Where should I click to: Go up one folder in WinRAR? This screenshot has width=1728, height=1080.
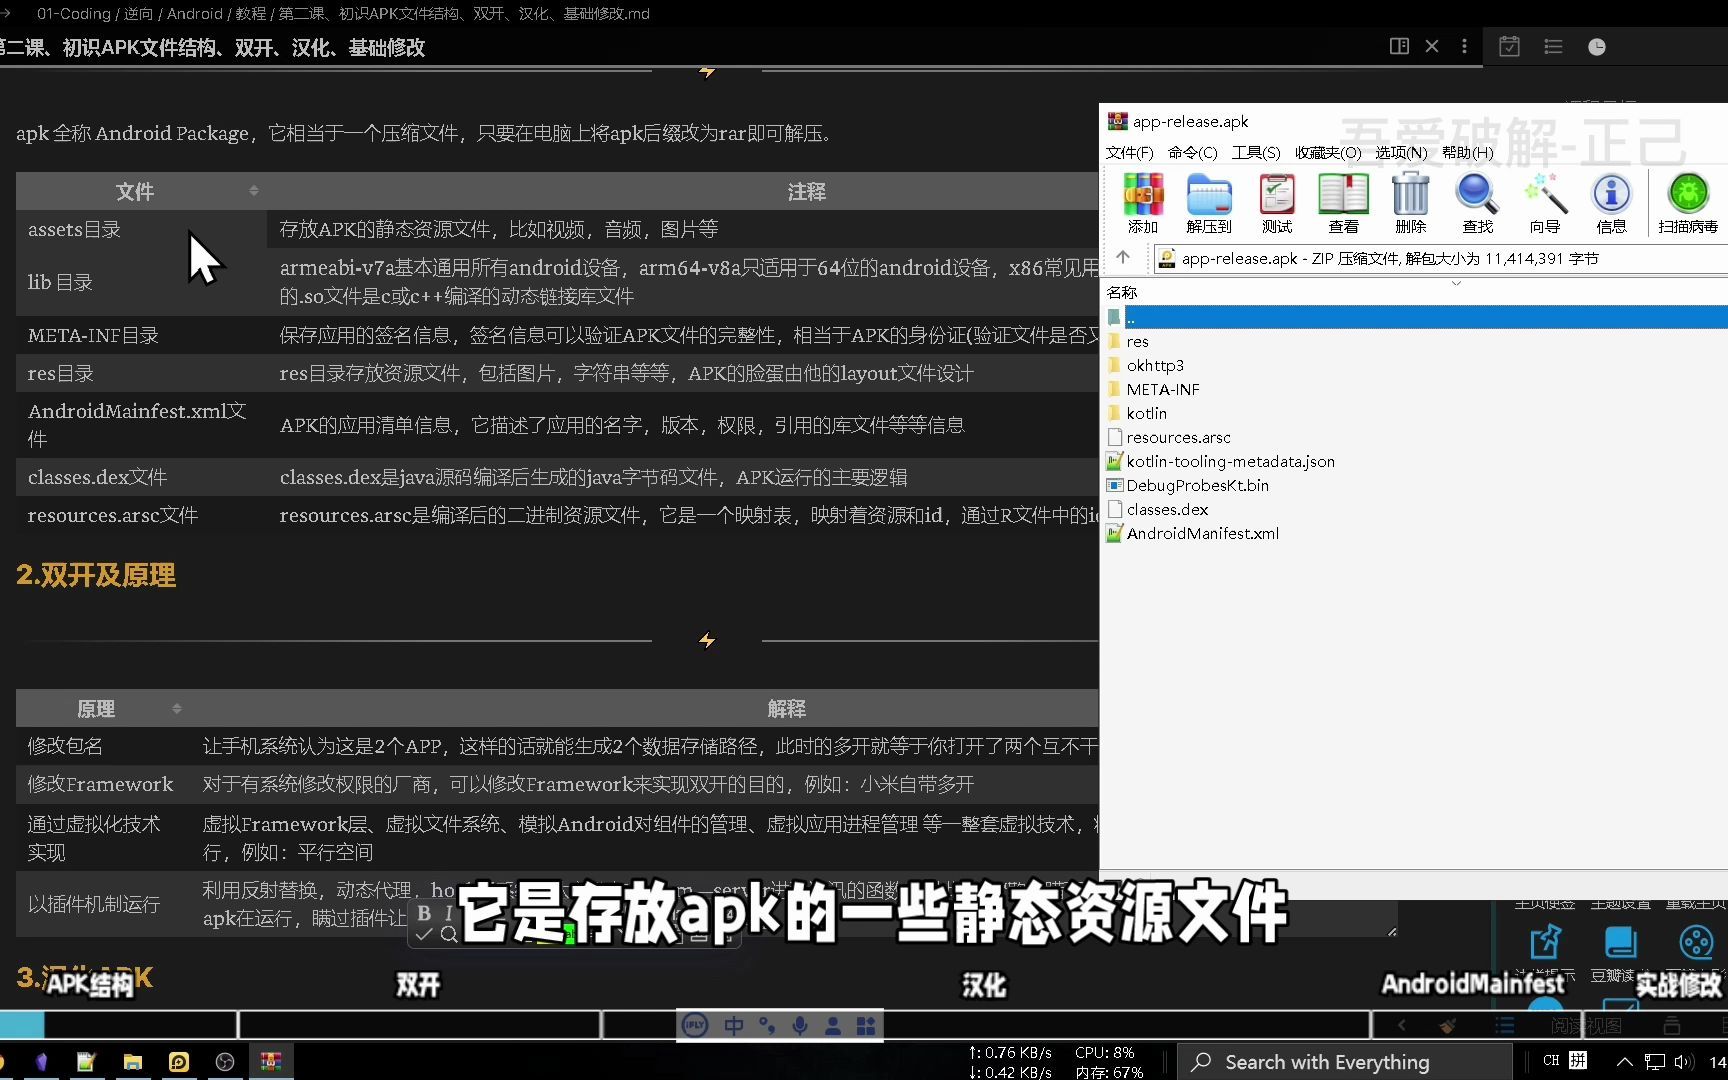pyautogui.click(x=1123, y=258)
